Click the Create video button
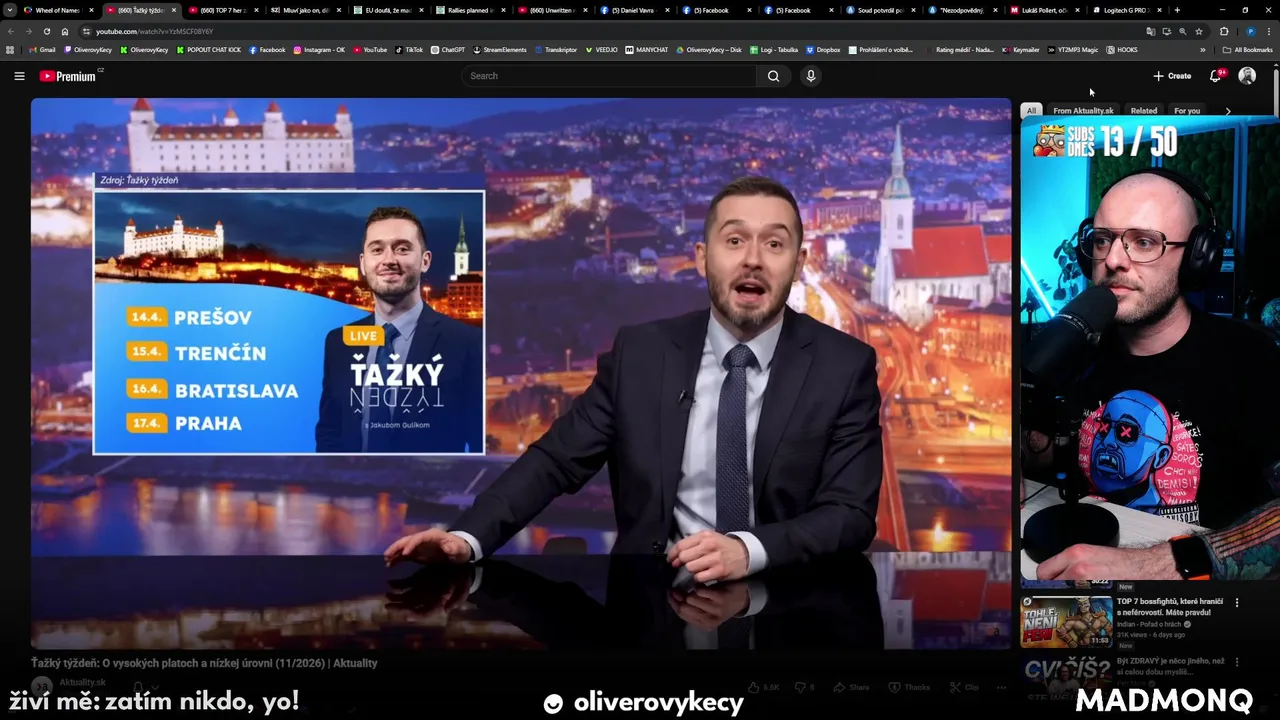The width and height of the screenshot is (1280, 720). point(1172,76)
